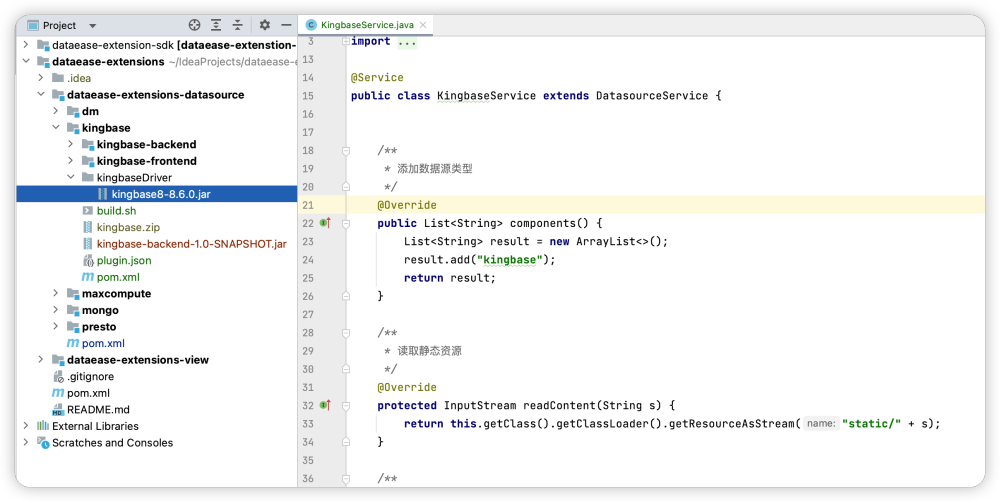Screen dimensions: 1000x502
Task: Click the Scratches and Consoles icon
Action: tap(43, 442)
